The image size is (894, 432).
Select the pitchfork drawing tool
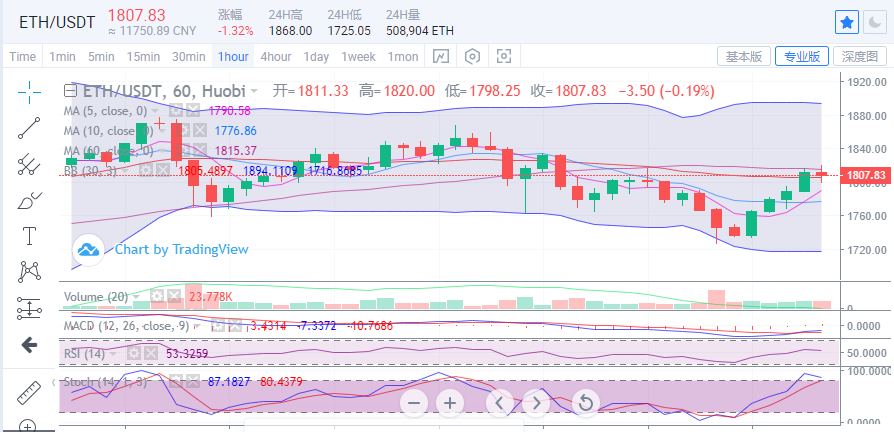28,164
